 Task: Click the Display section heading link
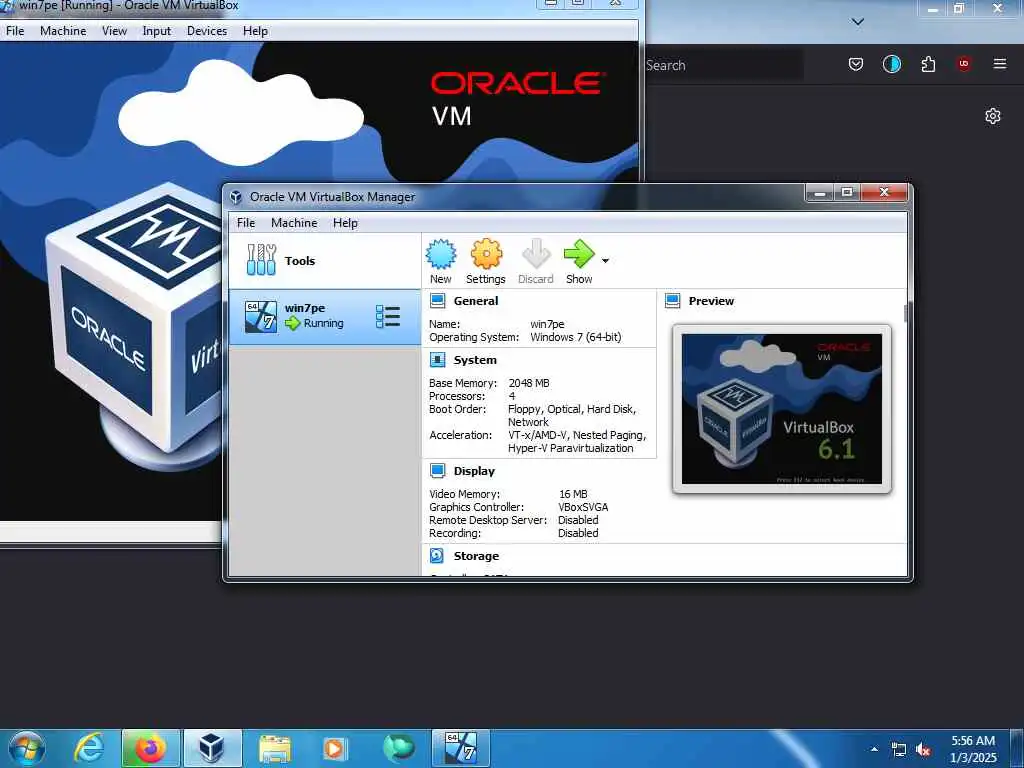[x=474, y=471]
